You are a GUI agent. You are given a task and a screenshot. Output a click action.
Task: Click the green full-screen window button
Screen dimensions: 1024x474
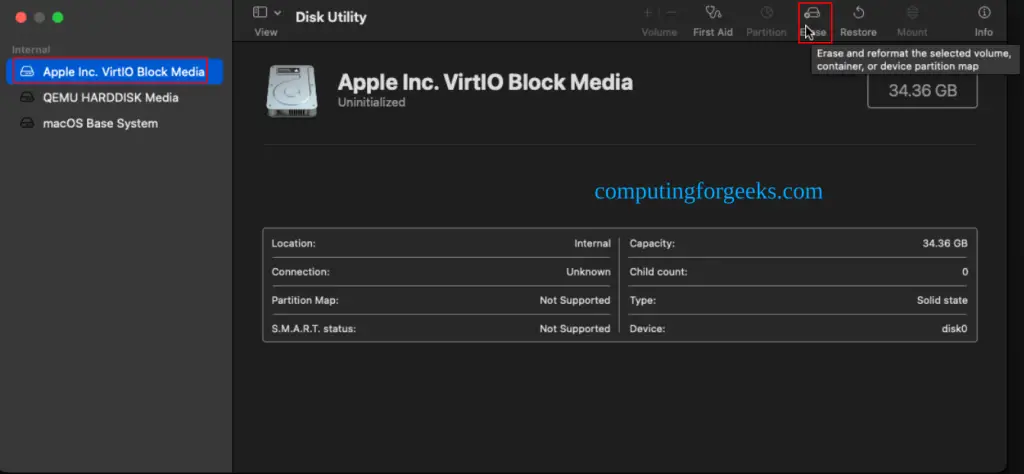click(x=57, y=18)
